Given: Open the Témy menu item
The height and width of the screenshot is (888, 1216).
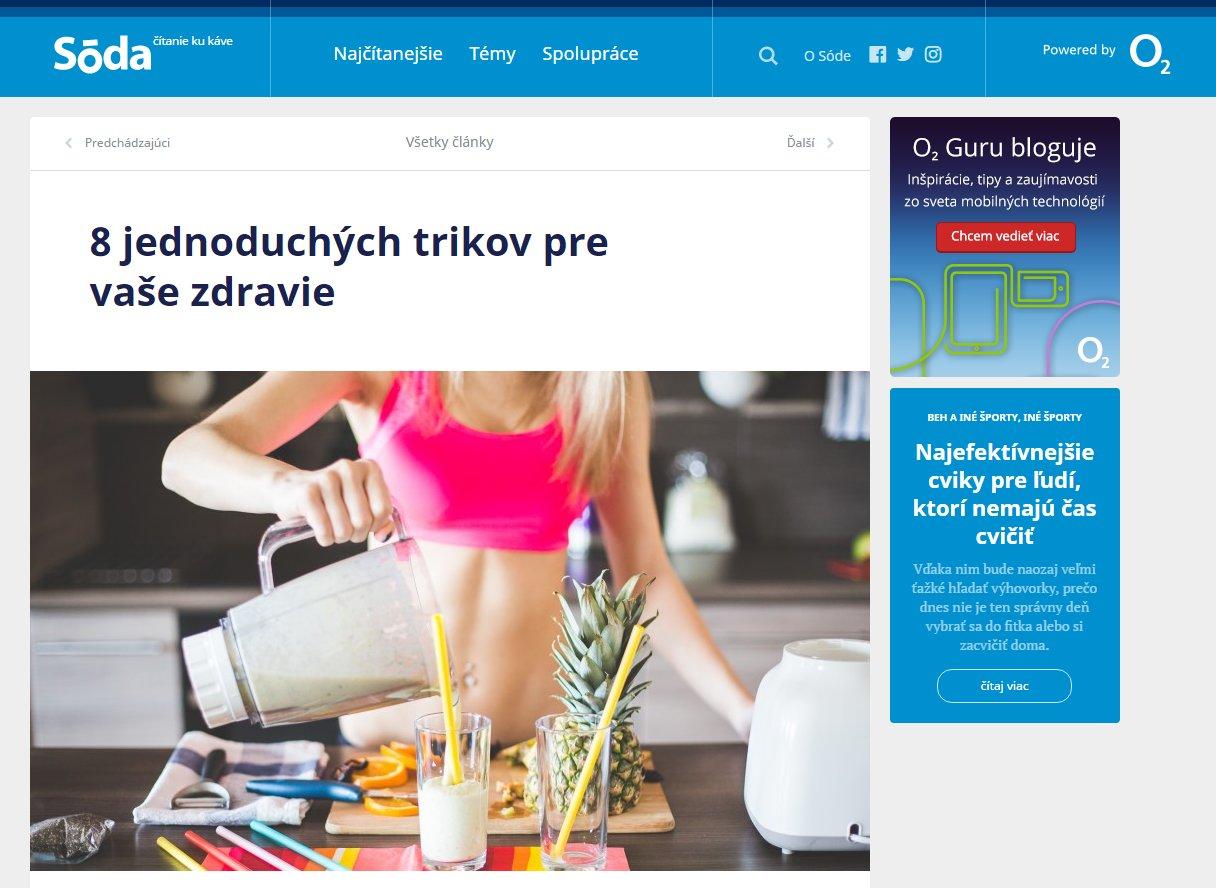Looking at the screenshot, I should [x=492, y=54].
